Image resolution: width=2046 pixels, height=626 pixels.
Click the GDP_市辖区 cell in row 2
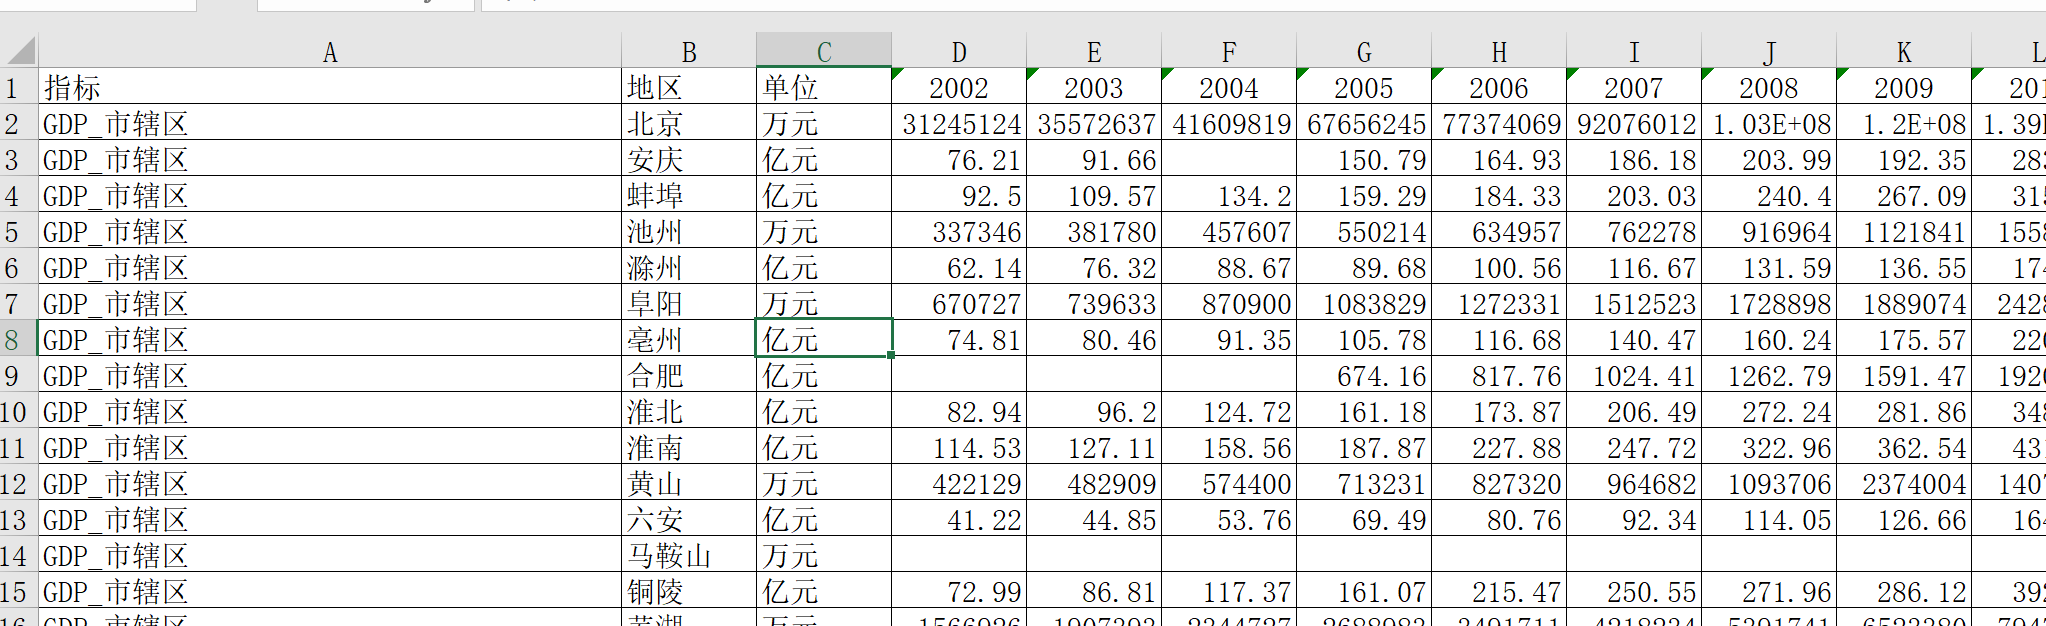pyautogui.click(x=329, y=123)
